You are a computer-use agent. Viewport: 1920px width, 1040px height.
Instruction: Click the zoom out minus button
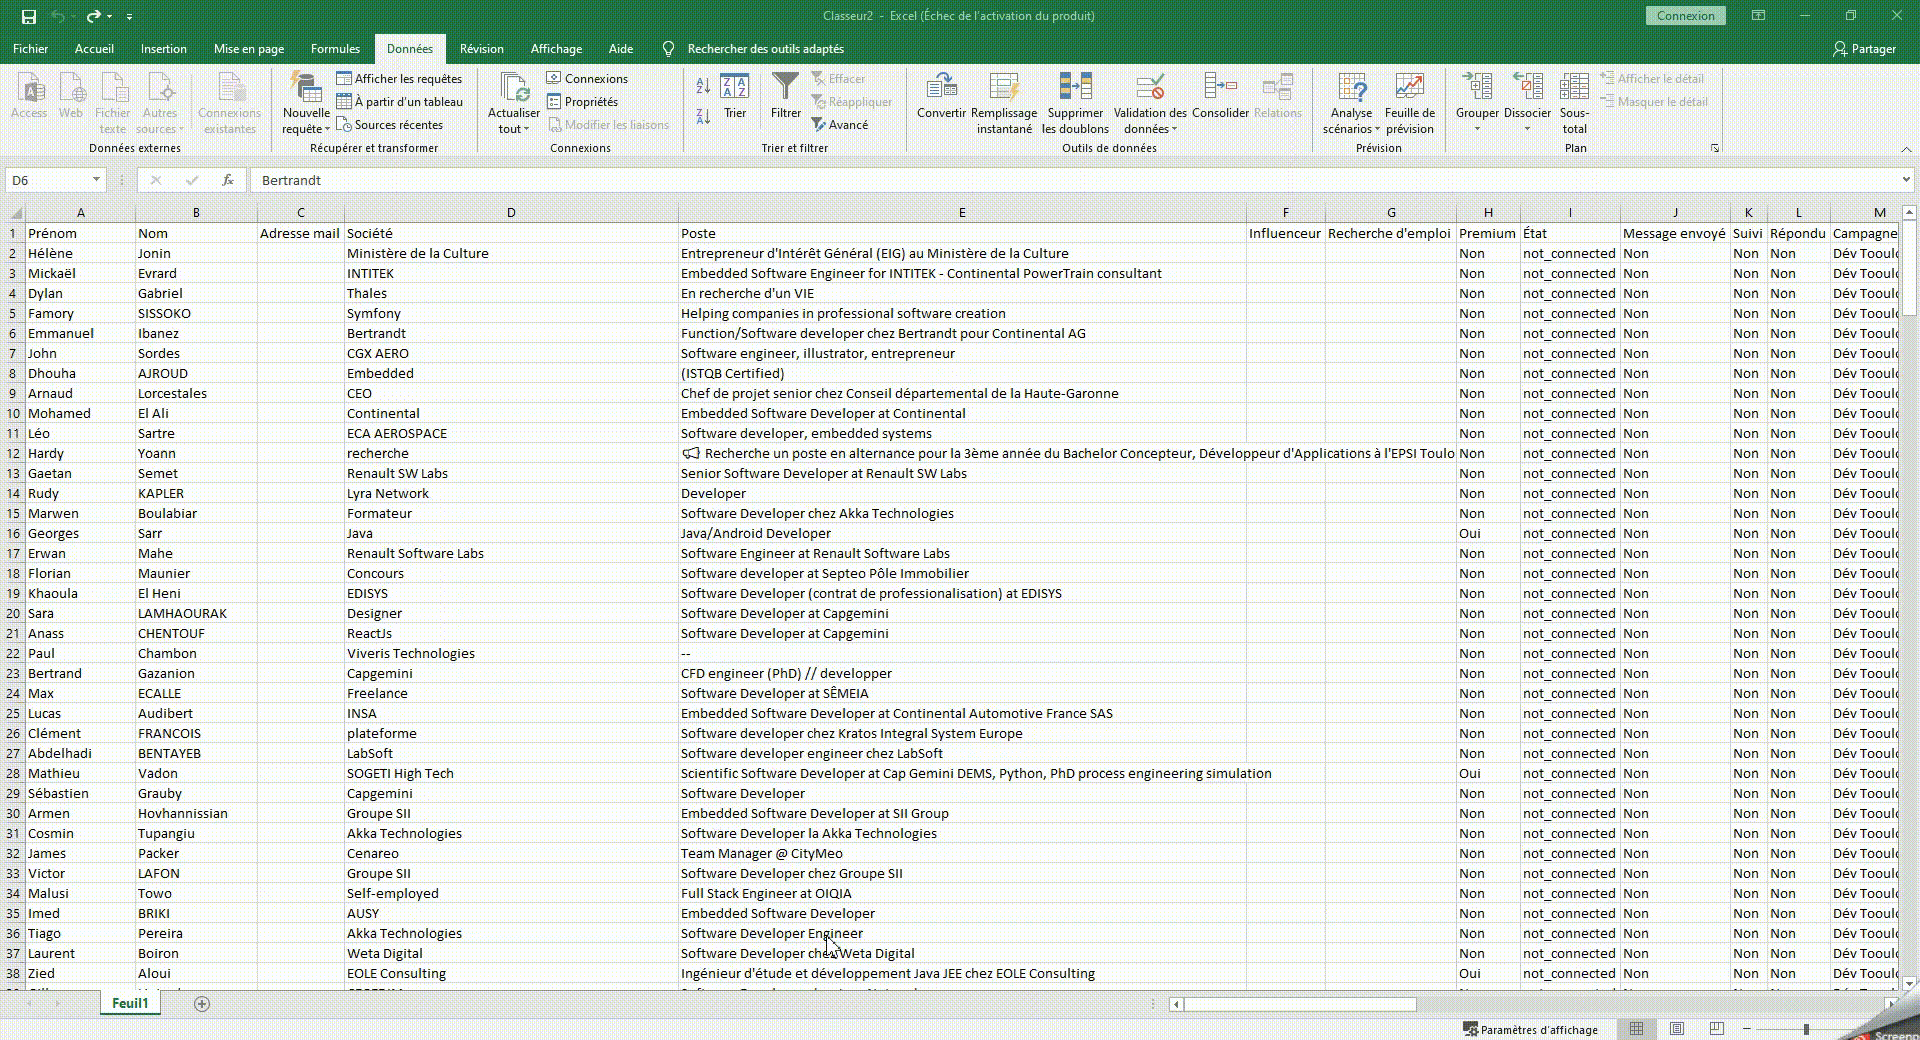(x=1747, y=1029)
